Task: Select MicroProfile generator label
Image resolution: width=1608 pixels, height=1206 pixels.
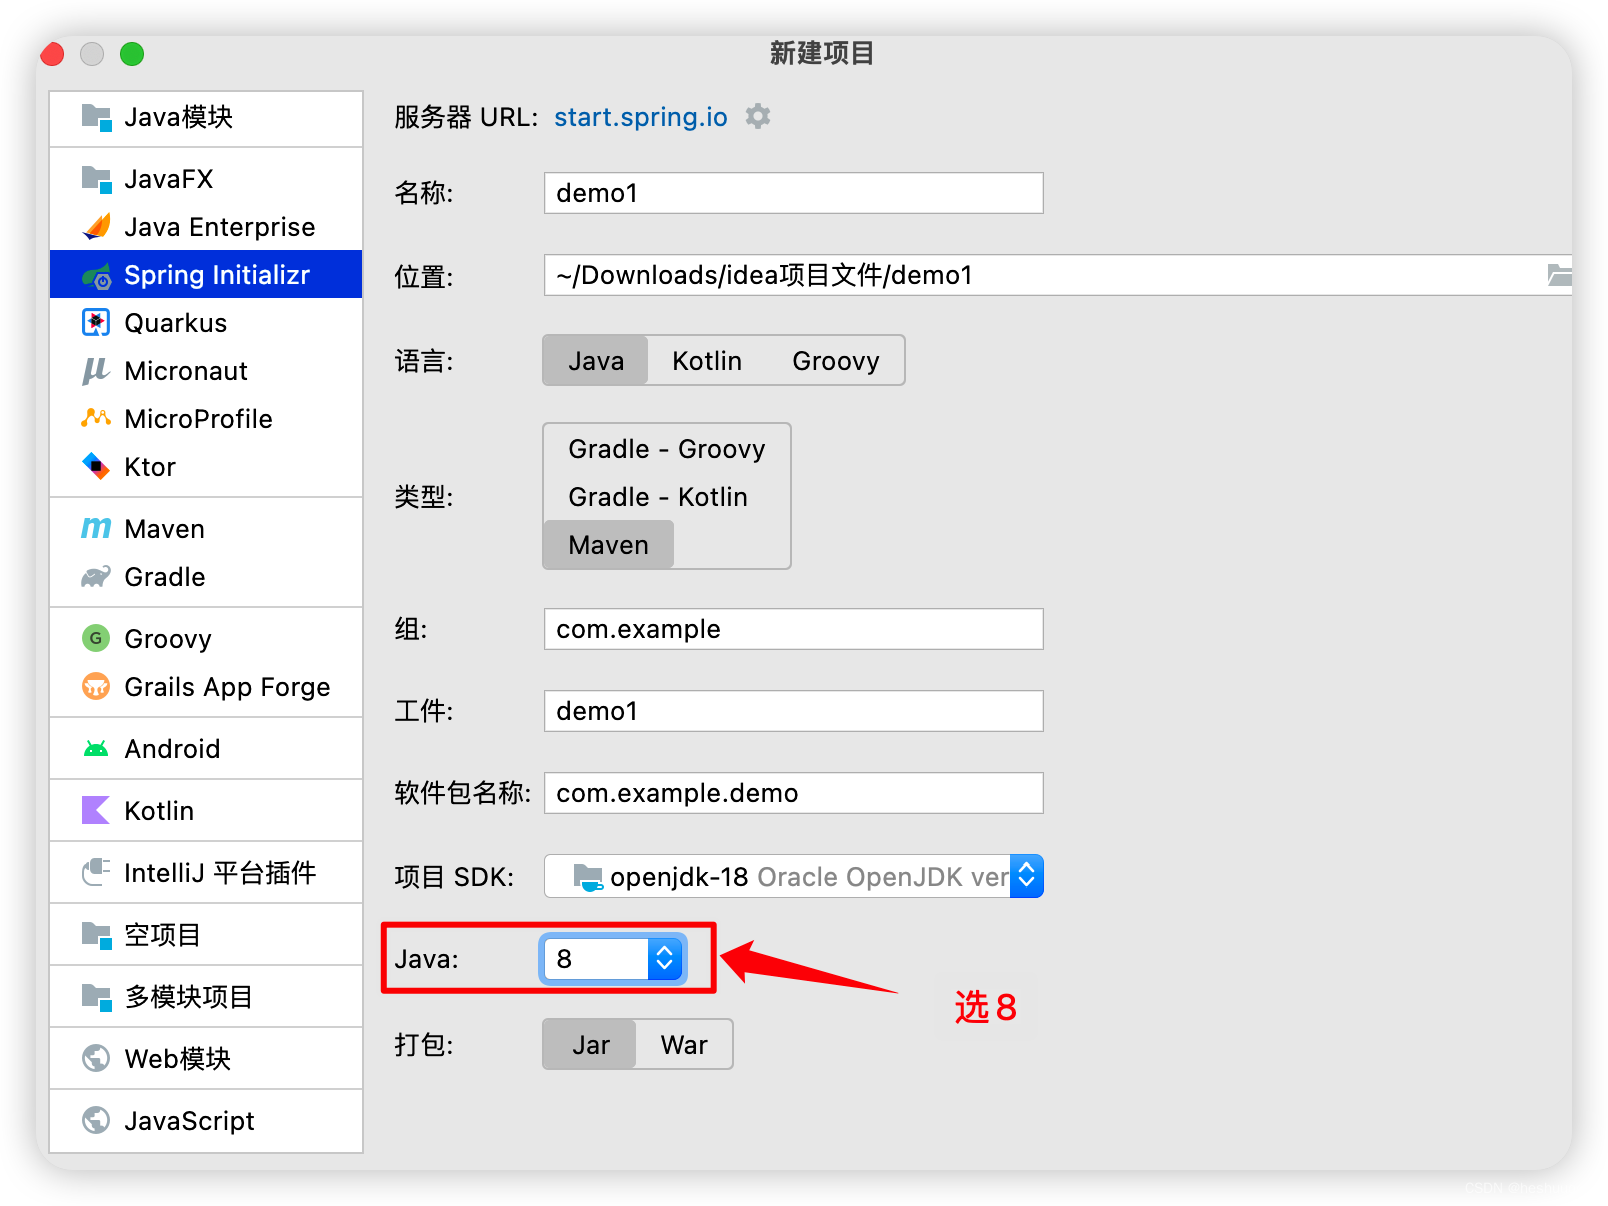Action: (x=198, y=419)
